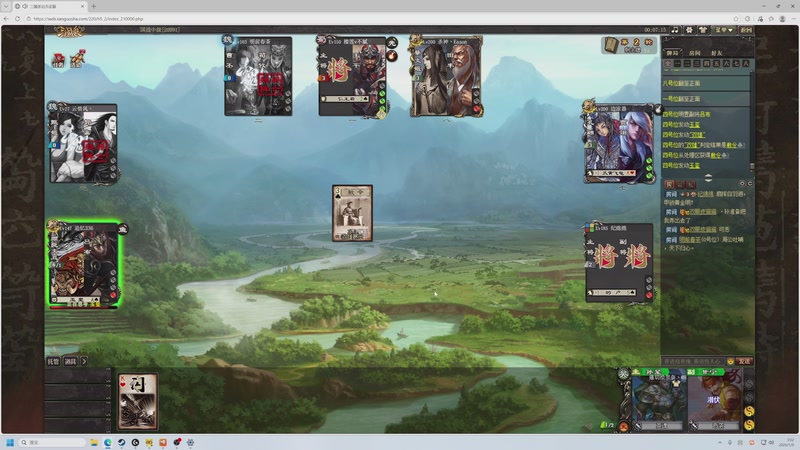Screen dimensions: 800x450
Task: Click the task icon at top-left of battlefield
Action: pyautogui.click(x=58, y=60)
